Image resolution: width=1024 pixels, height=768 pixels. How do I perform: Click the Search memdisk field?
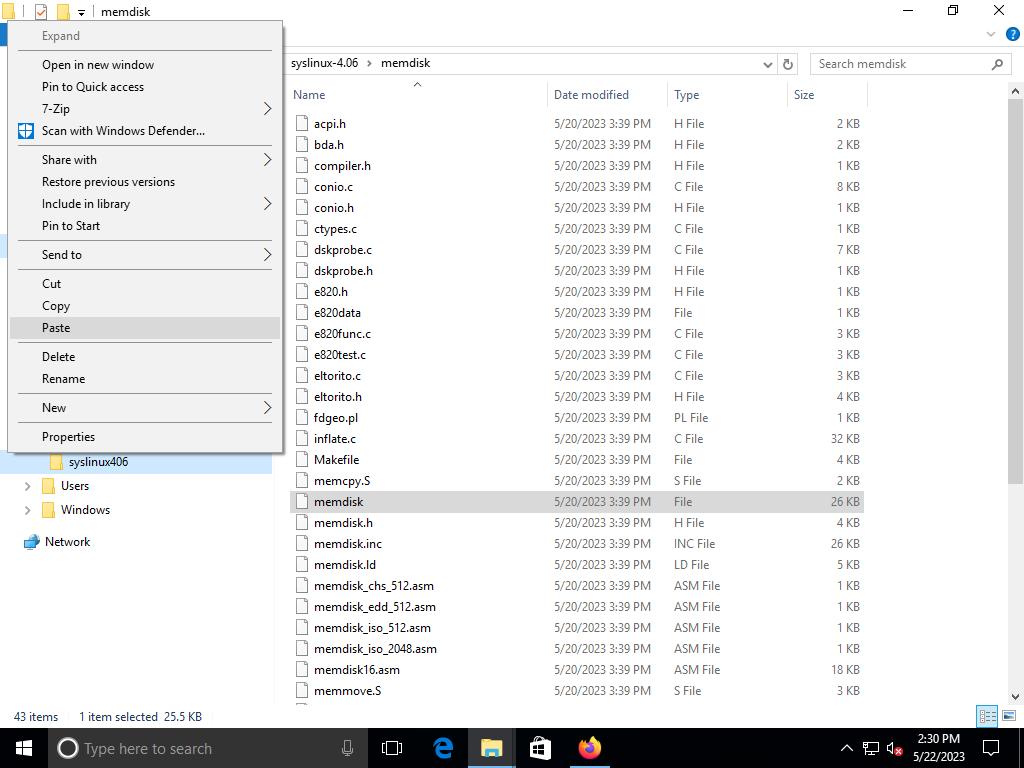900,64
